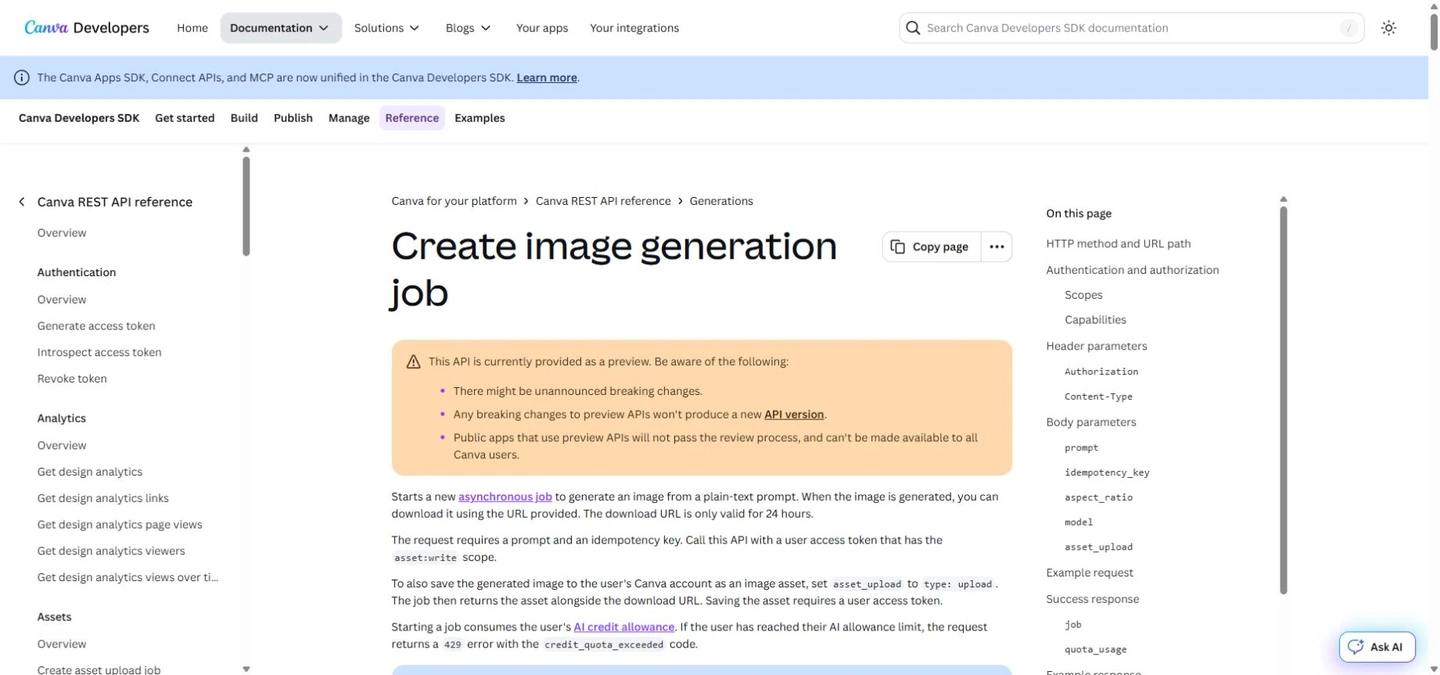Jump to Header parameters section
1440x675 pixels.
pyautogui.click(x=1096, y=346)
